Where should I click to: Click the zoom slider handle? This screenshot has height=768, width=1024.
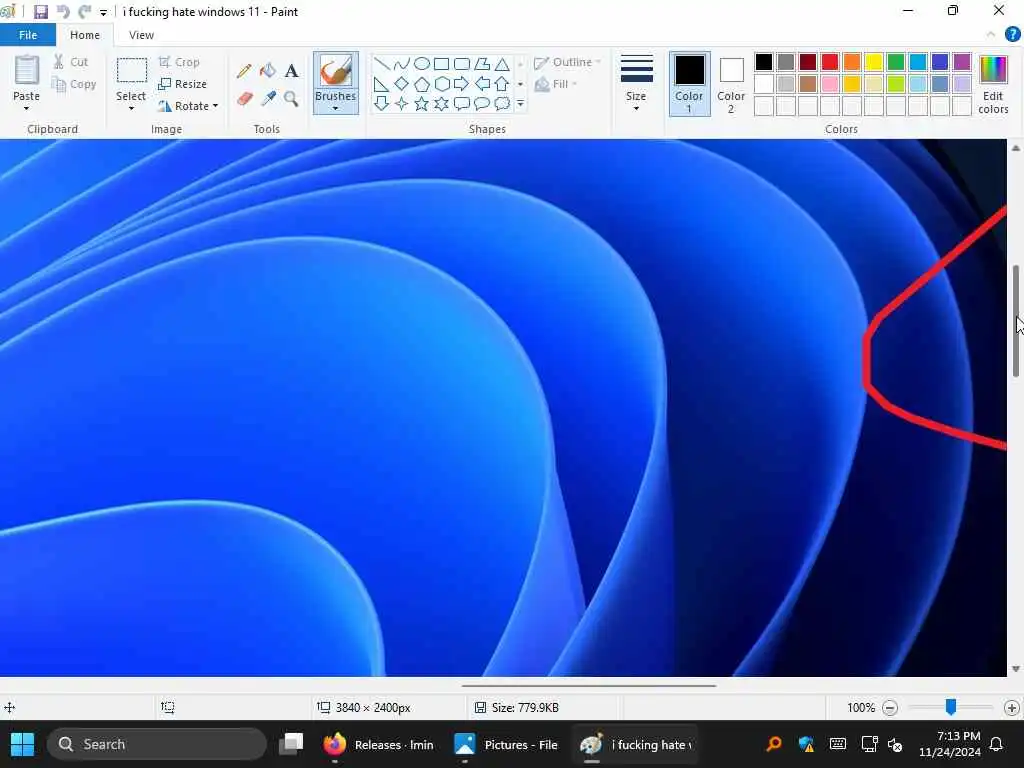coord(951,707)
